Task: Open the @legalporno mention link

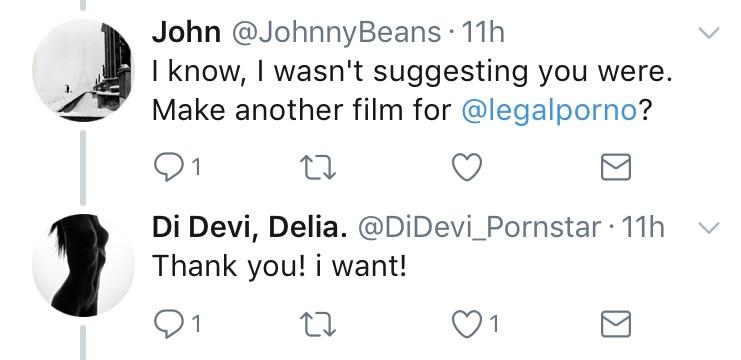Action: pyautogui.click(x=549, y=111)
